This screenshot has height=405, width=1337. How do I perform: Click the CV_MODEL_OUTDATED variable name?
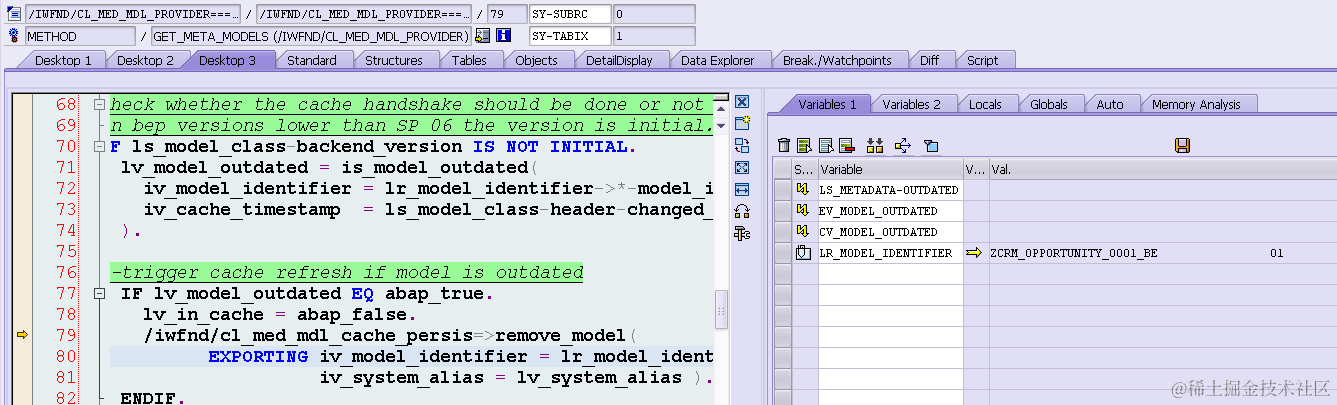878,232
